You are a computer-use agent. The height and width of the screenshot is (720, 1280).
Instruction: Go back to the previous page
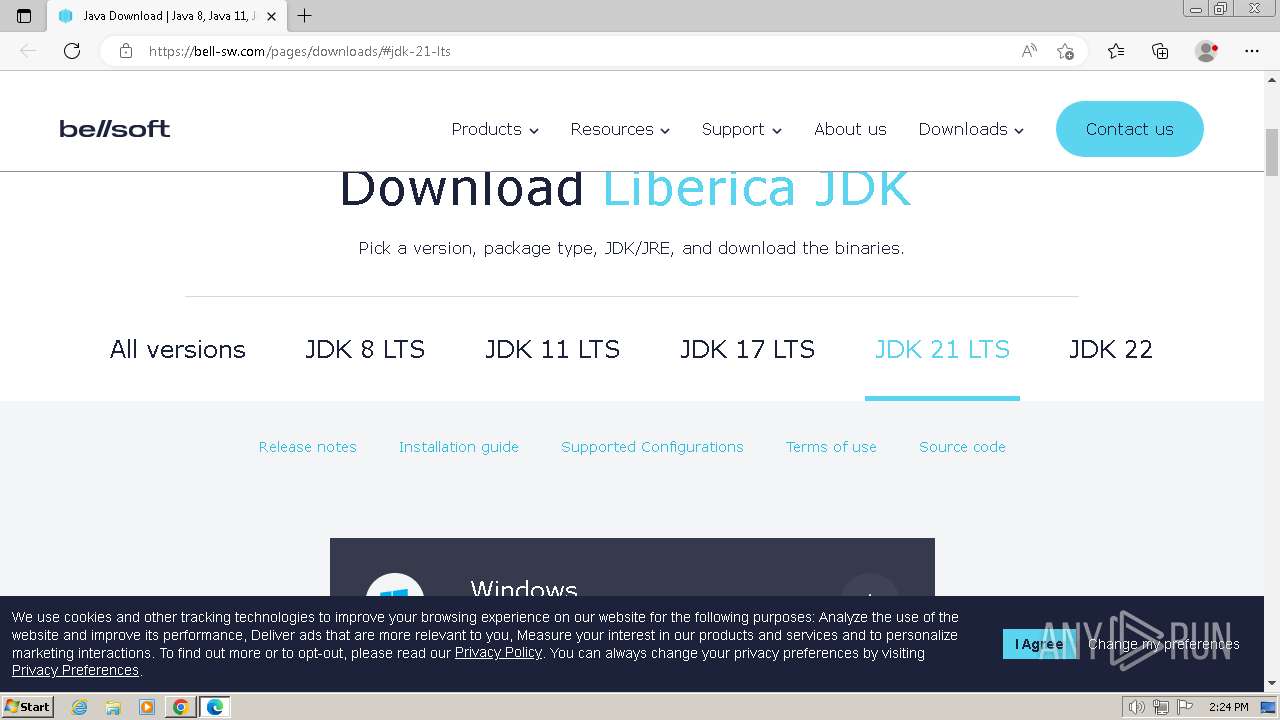pos(28,51)
